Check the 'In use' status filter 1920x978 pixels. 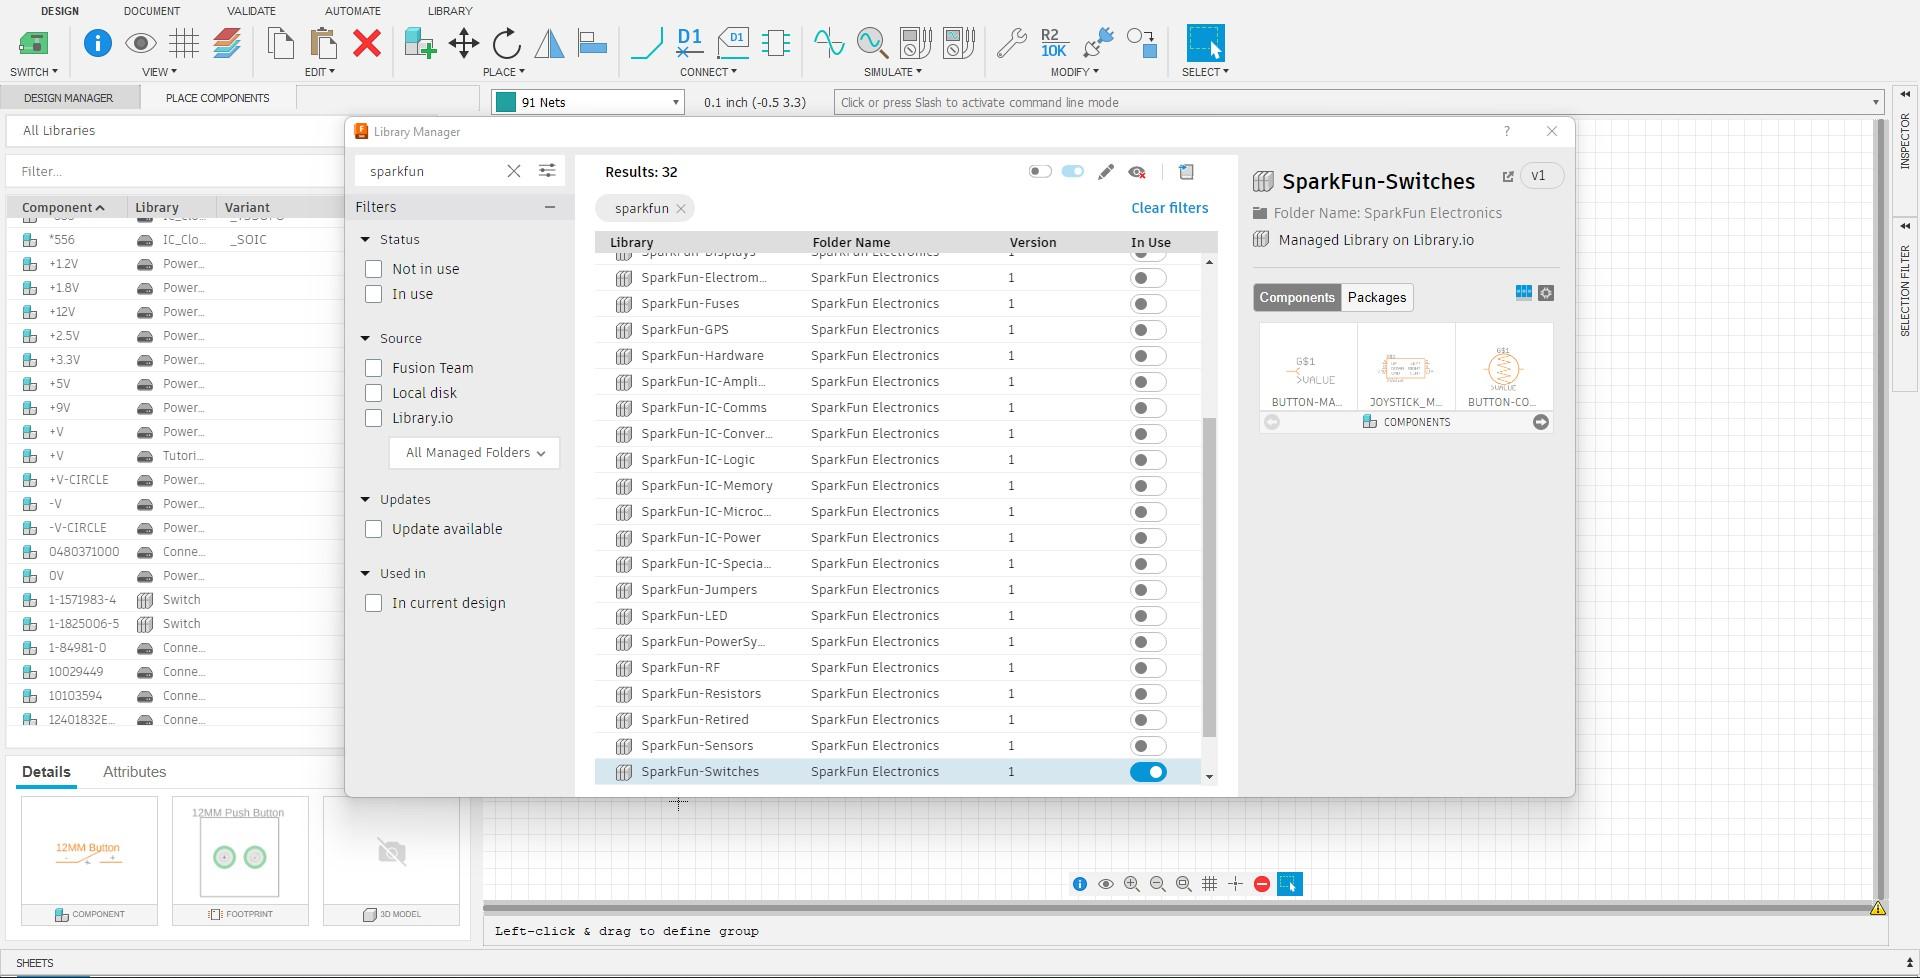click(x=374, y=294)
